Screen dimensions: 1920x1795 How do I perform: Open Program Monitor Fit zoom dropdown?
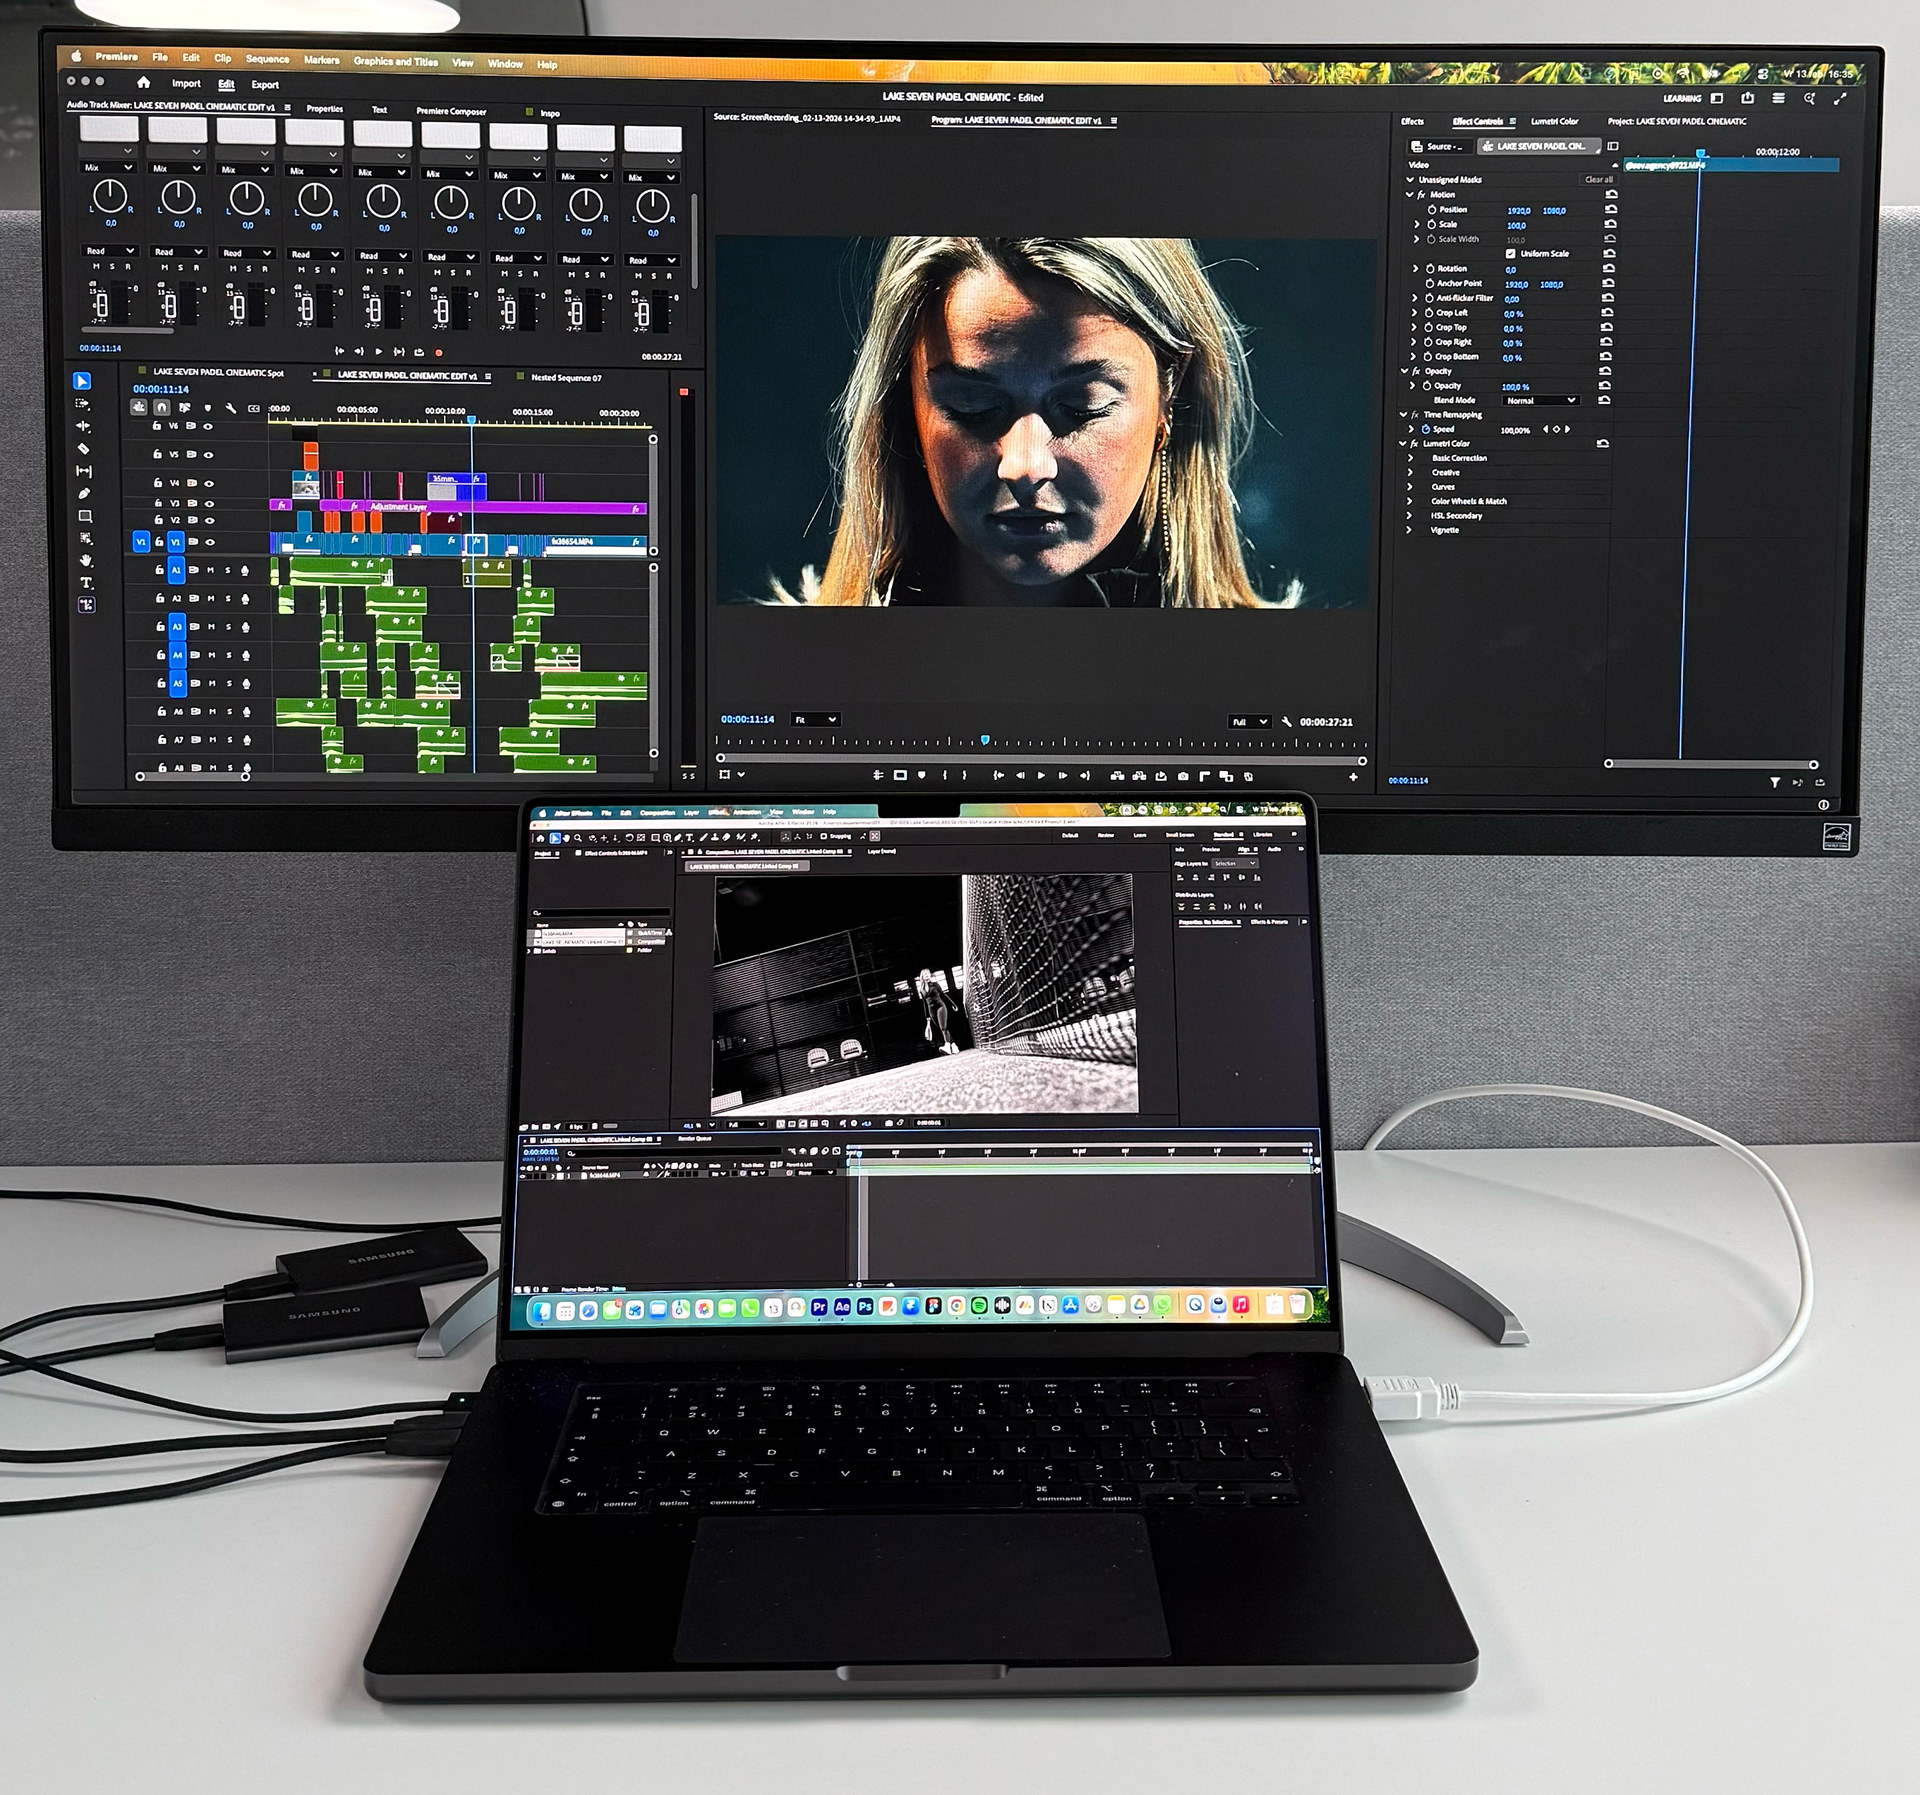pyautogui.click(x=815, y=720)
